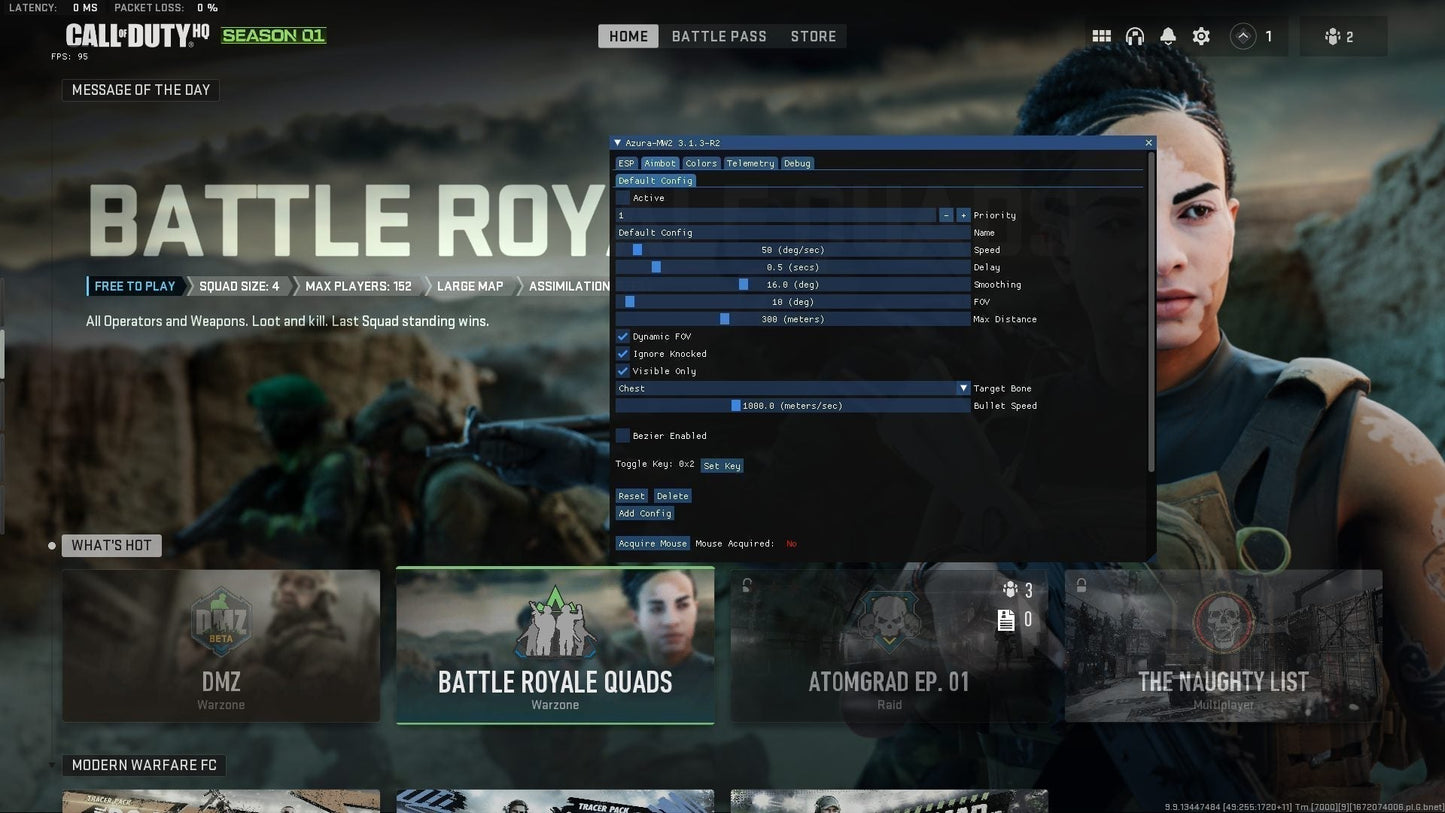
Task: Click the DMZ Beta emblem icon
Action: click(221, 621)
